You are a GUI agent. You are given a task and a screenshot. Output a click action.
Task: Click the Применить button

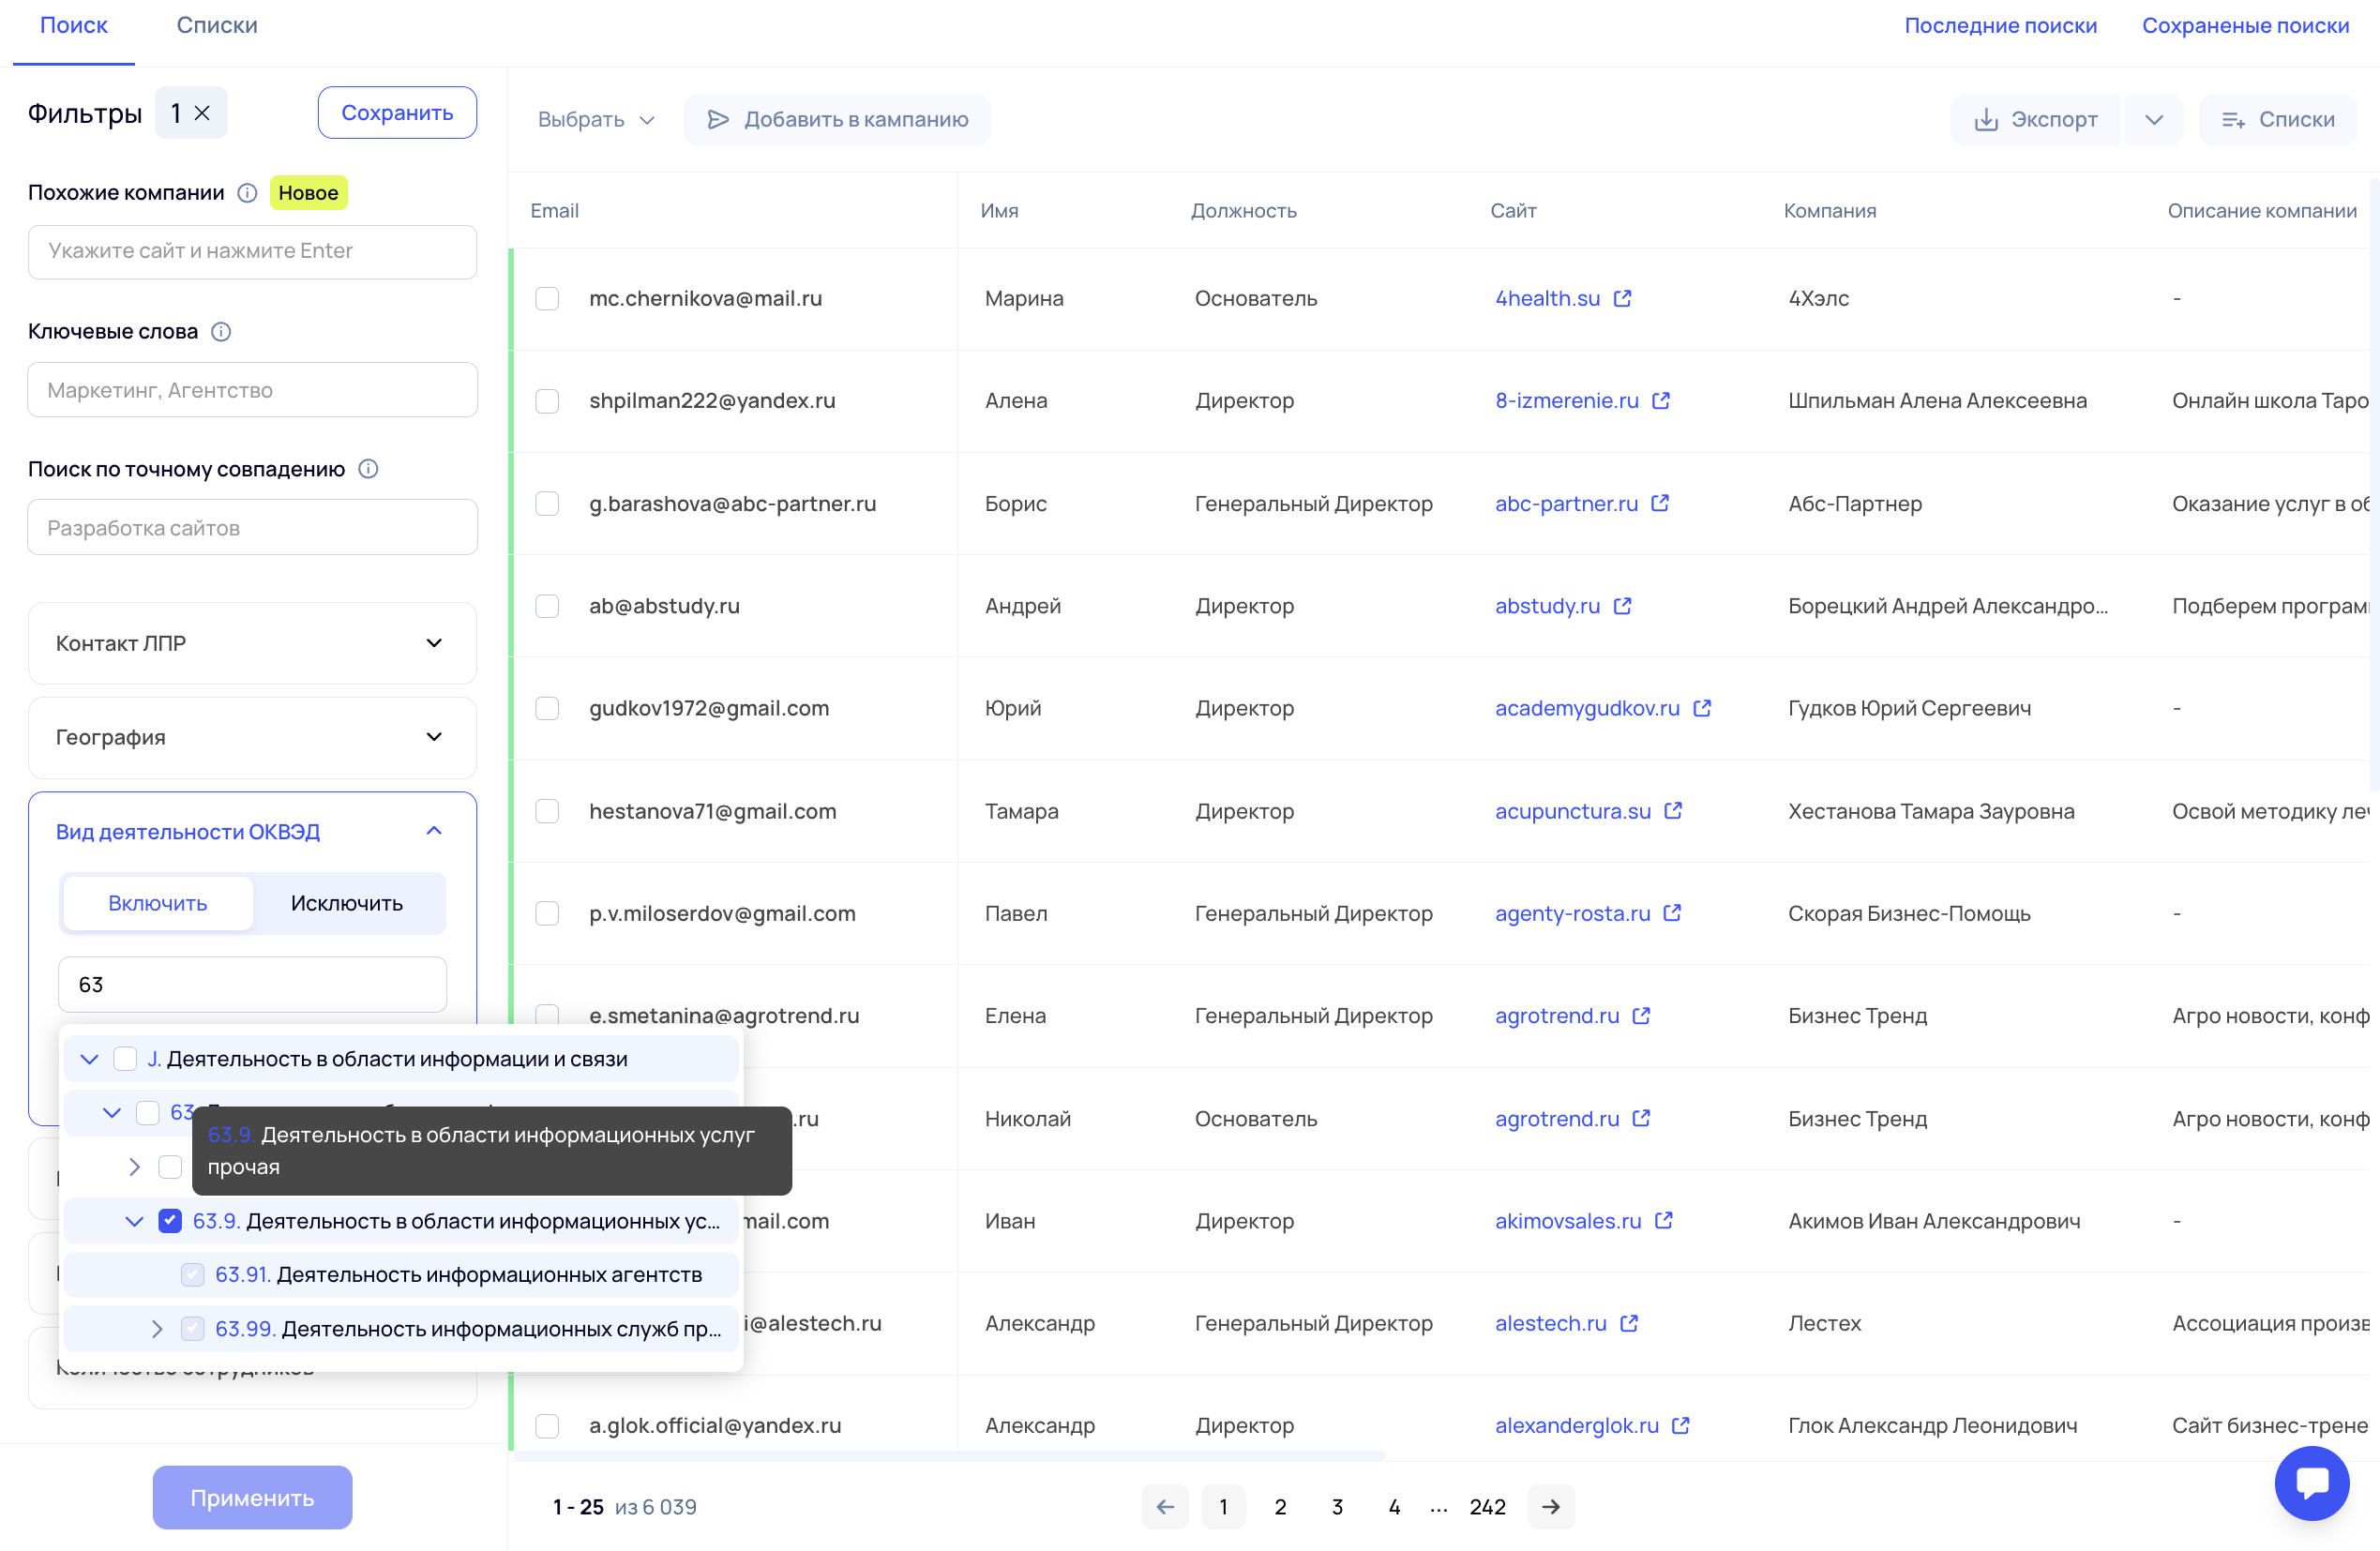pyautogui.click(x=252, y=1497)
